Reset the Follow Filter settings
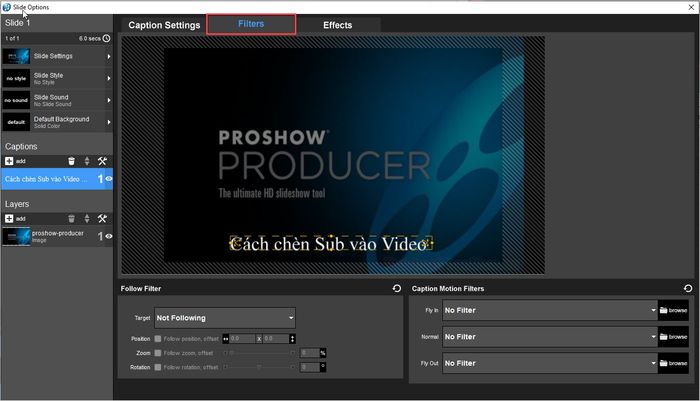Image resolution: width=700 pixels, height=401 pixels. coord(396,288)
